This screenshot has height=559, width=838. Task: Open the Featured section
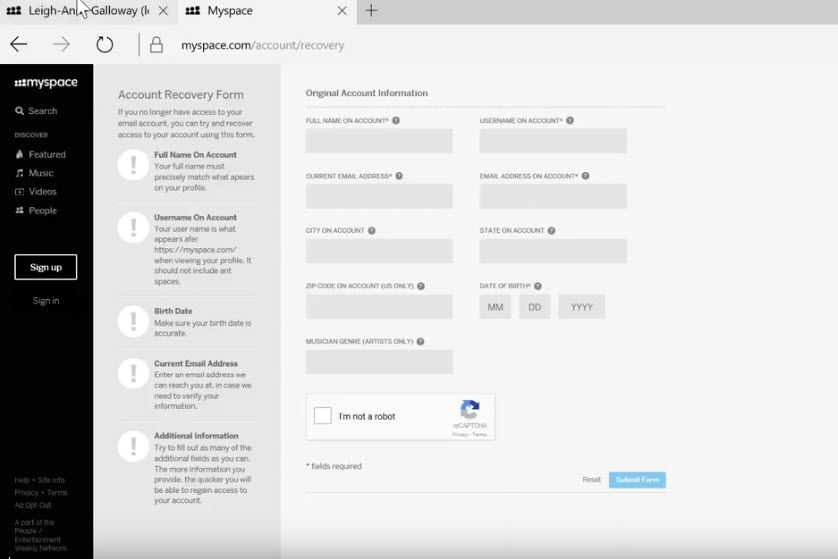click(41, 154)
